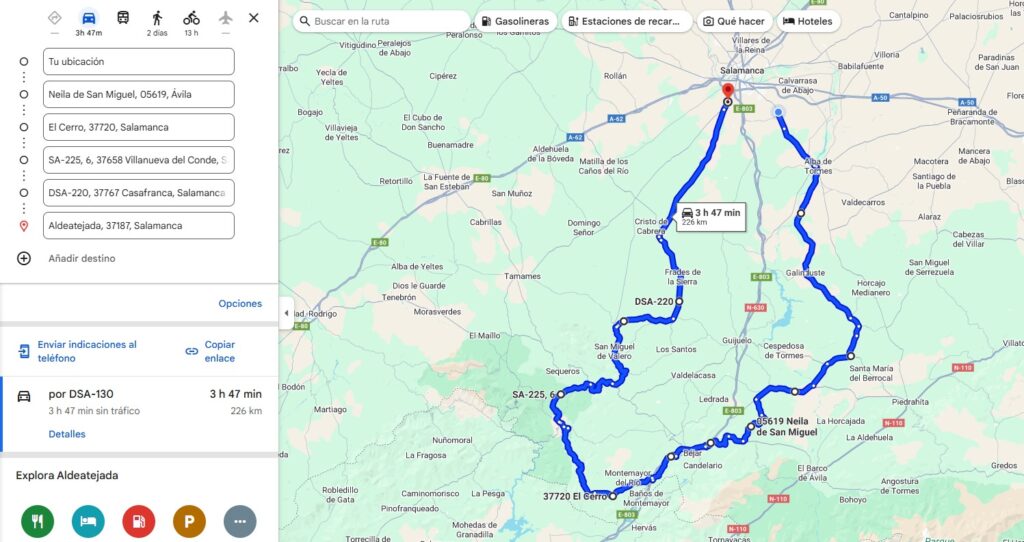Select the Hoteles chip
This screenshot has width=1024, height=542.
click(808, 21)
